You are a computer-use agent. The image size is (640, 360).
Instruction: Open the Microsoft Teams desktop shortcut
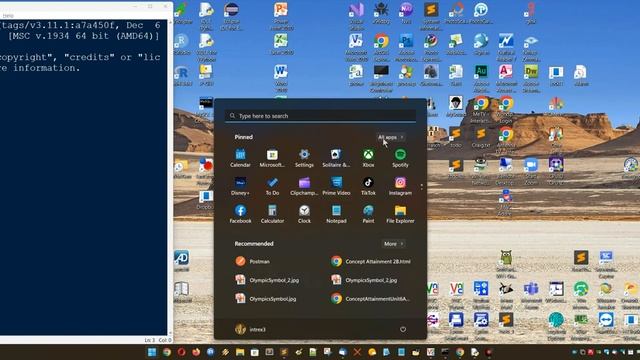(531, 294)
